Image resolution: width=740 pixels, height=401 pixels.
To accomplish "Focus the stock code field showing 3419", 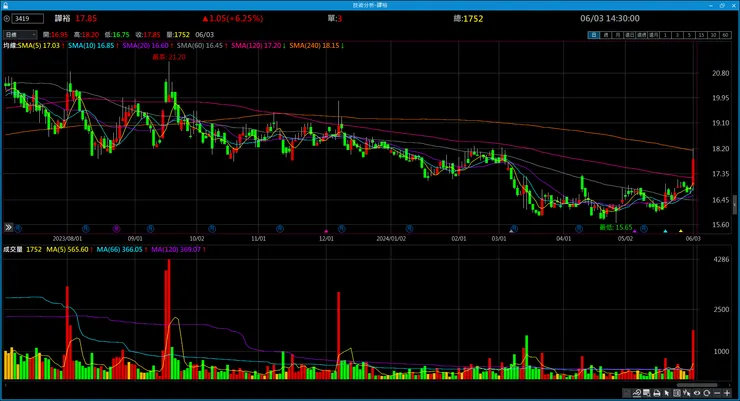I will point(27,18).
